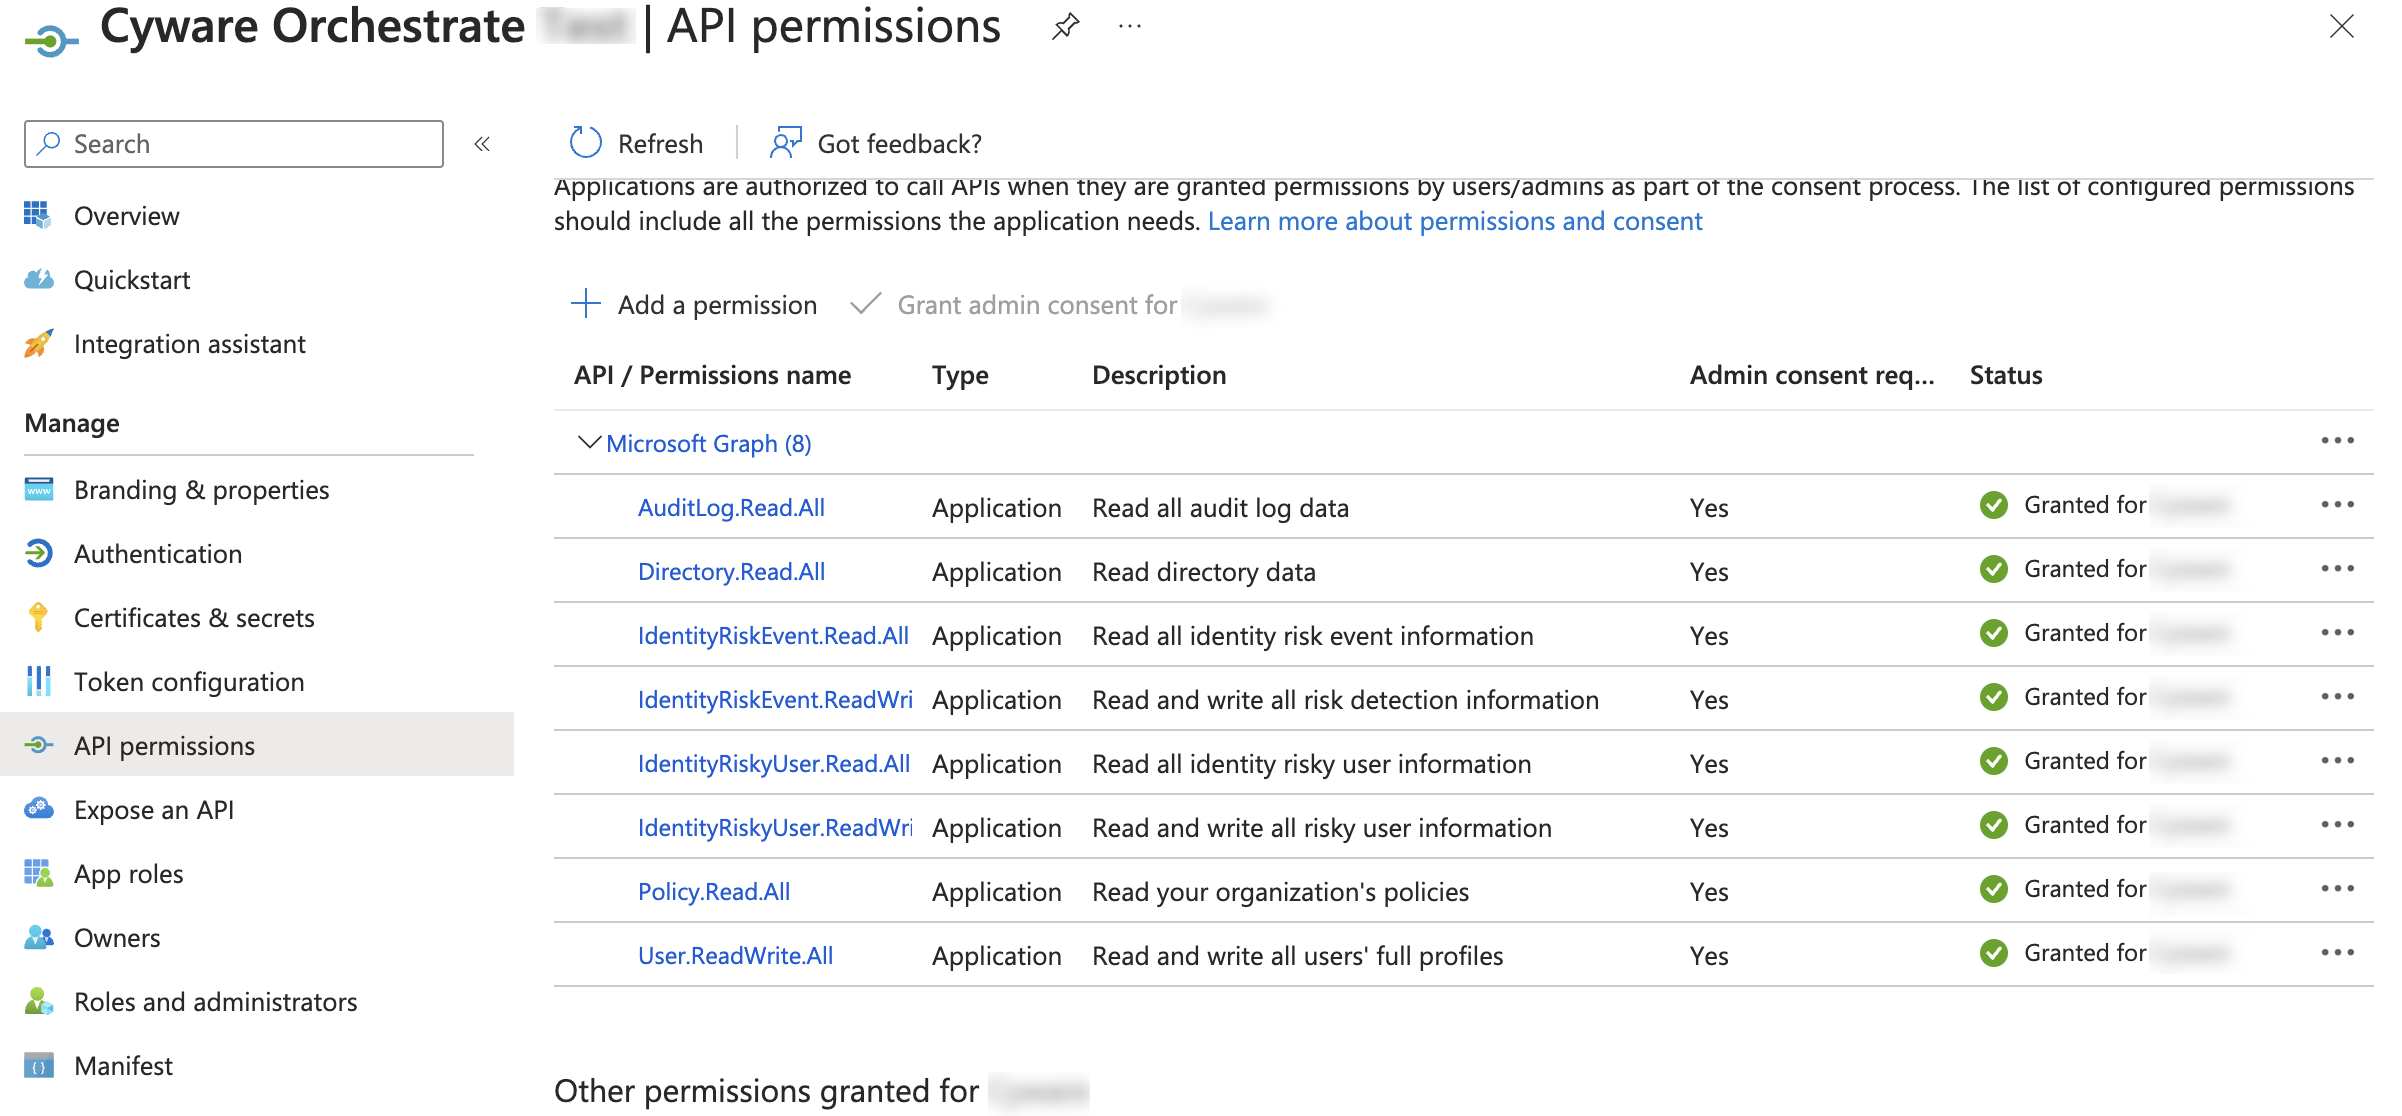The width and height of the screenshot is (2402, 1116).
Task: Click the Refresh circular arrow icon
Action: (586, 143)
